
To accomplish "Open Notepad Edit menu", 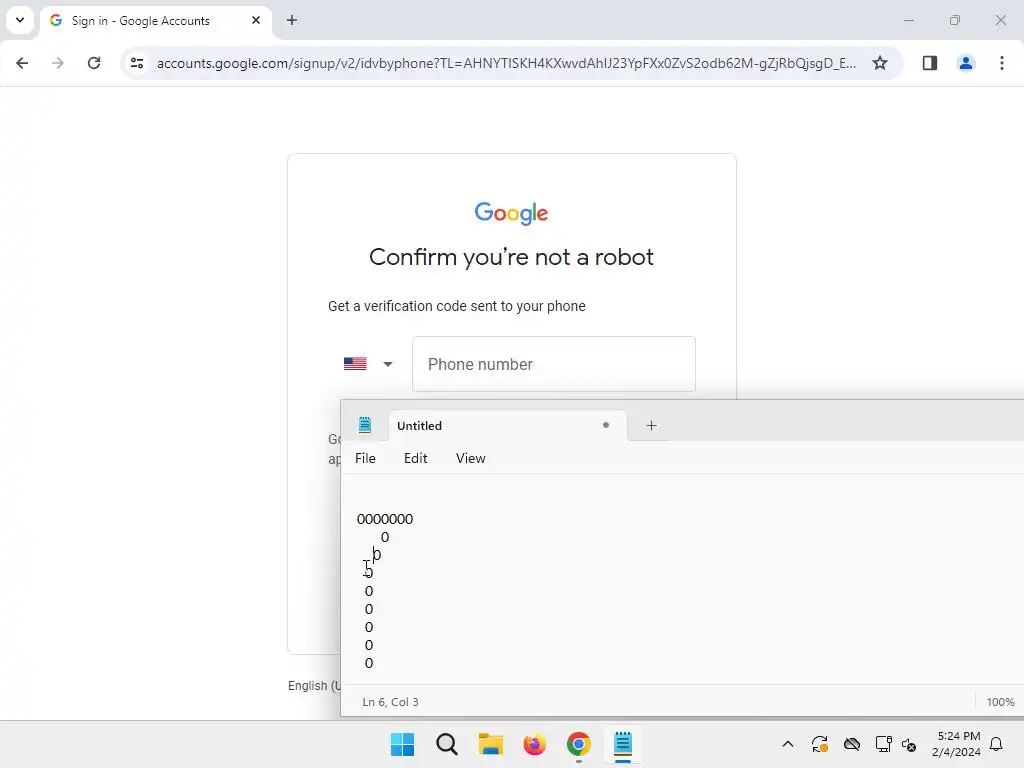I will tap(415, 458).
